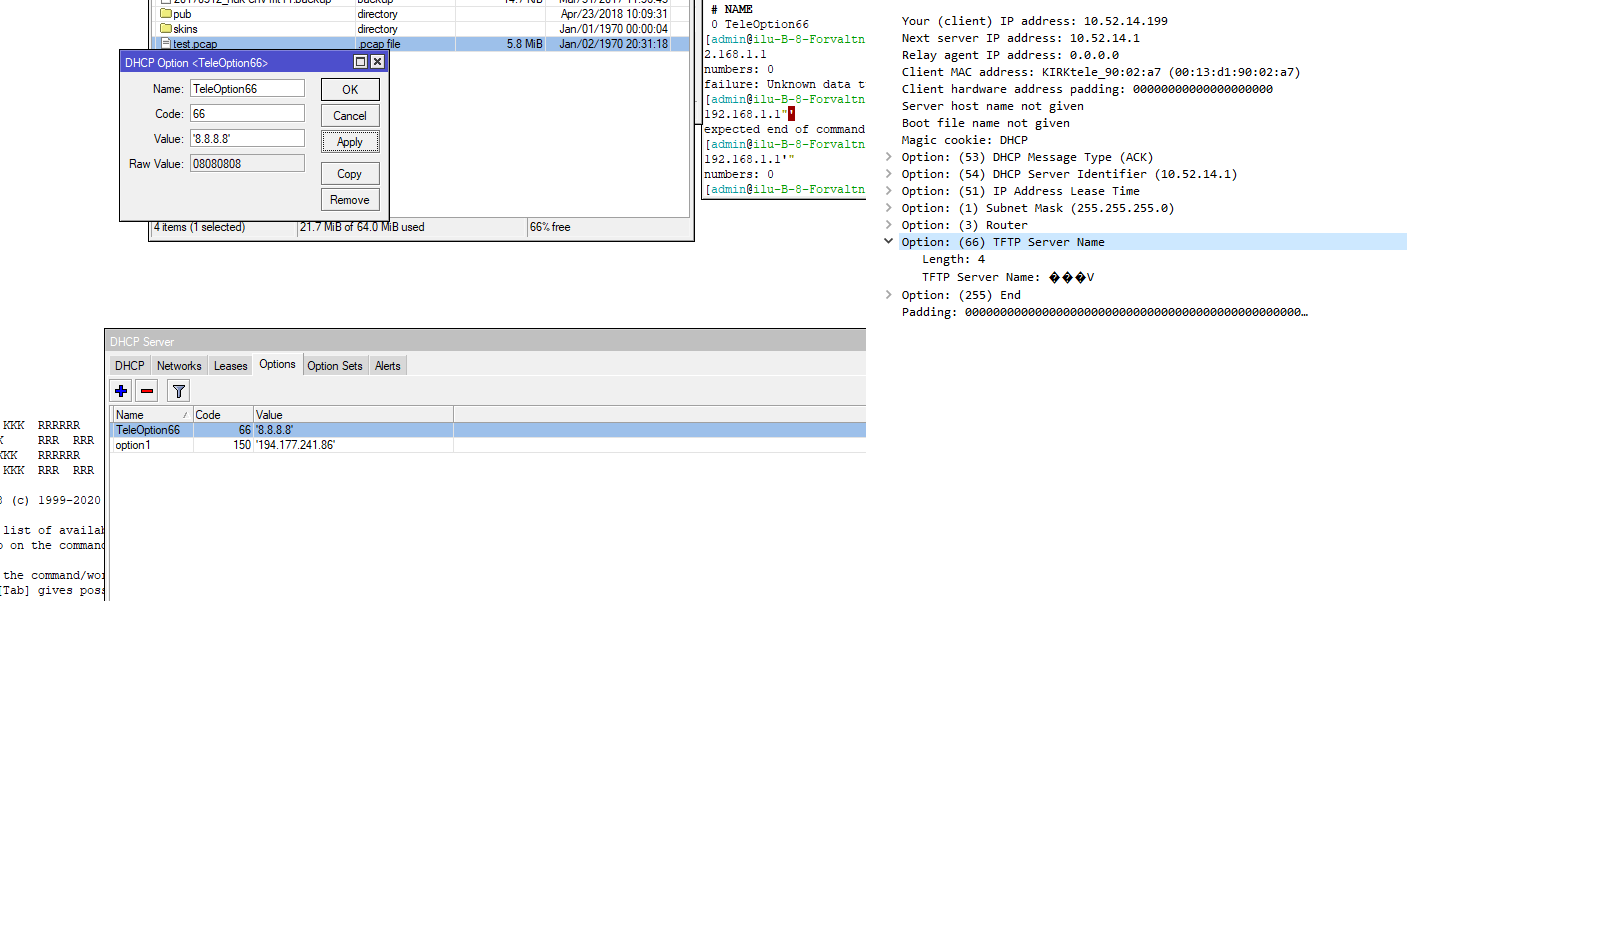Viewport: 1606px width, 935px height.
Task: Maximize the DHCP Option dialog
Action: tap(360, 62)
